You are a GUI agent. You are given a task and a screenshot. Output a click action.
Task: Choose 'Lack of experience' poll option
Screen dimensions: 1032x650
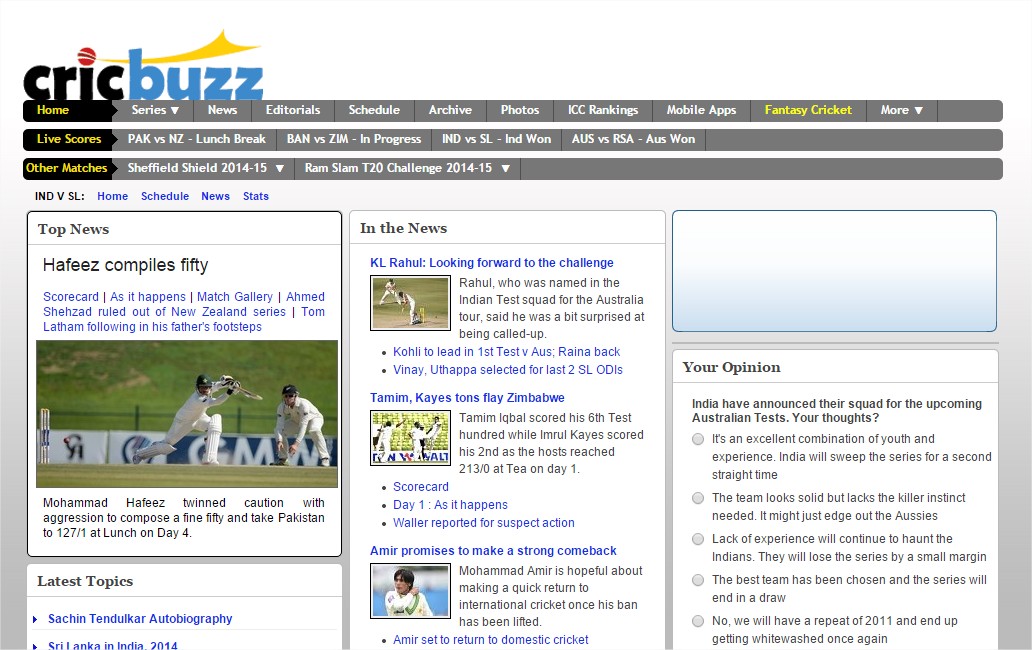pos(698,539)
